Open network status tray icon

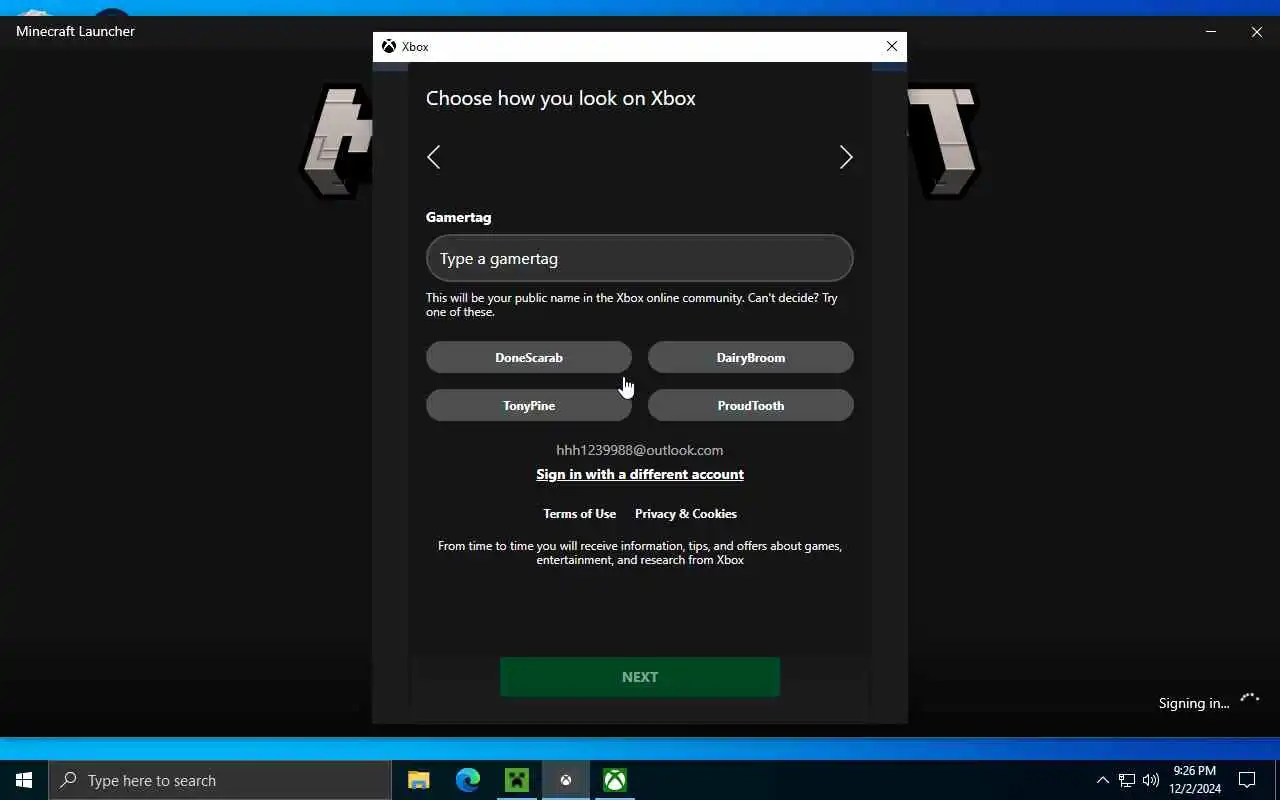[x=1127, y=780]
